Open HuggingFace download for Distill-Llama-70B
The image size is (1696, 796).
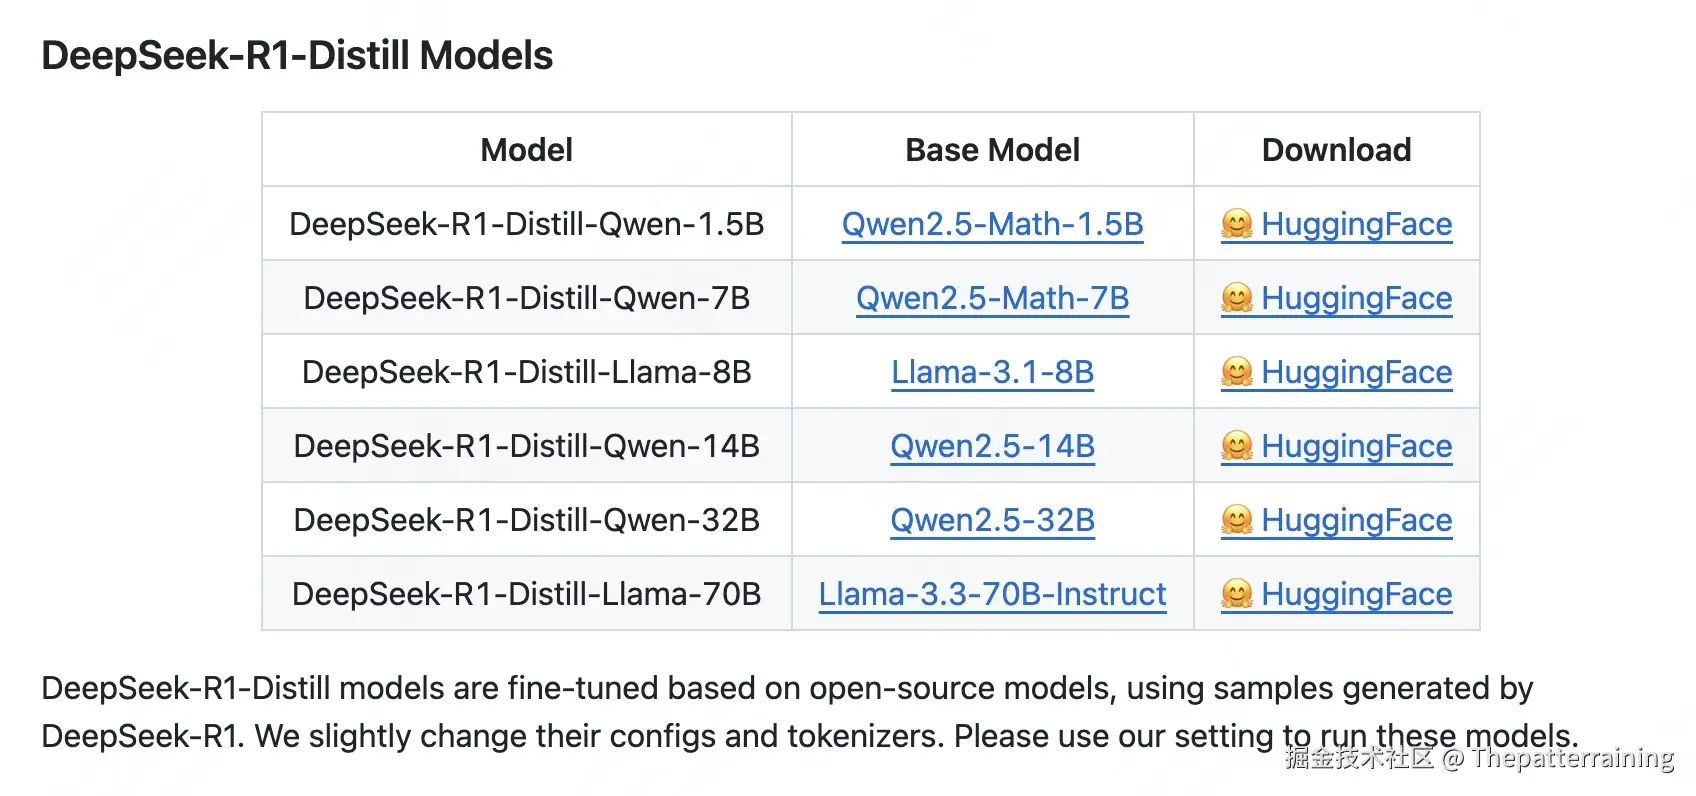point(1356,594)
